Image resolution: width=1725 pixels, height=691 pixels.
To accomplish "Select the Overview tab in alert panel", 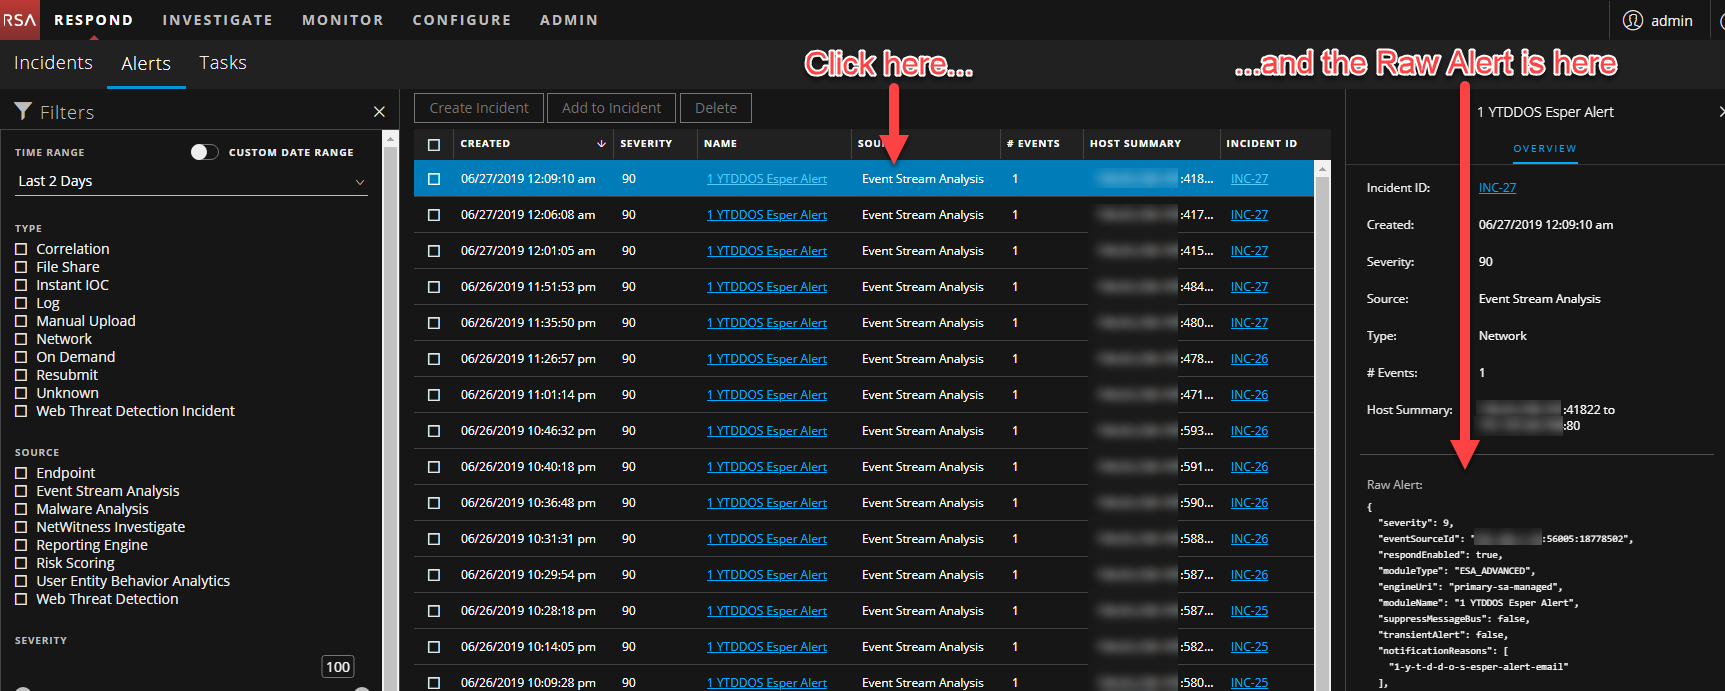I will click(1544, 149).
